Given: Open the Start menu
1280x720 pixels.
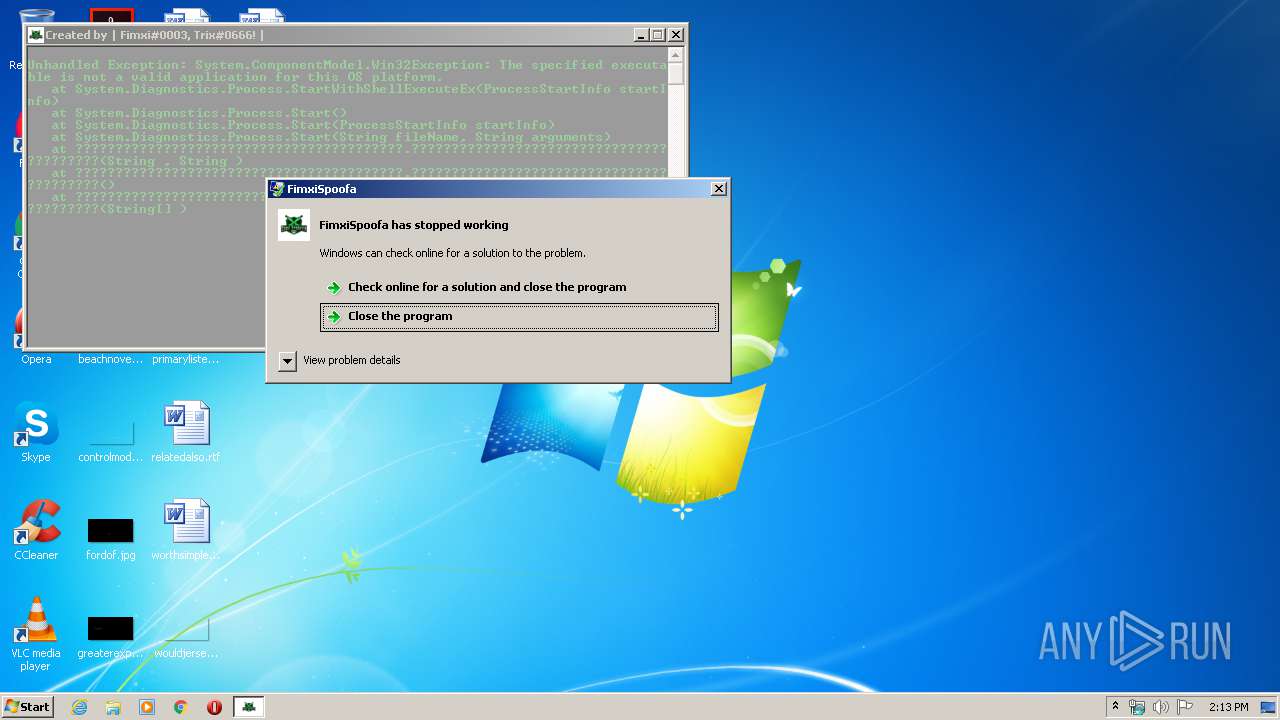Looking at the screenshot, I should click(27, 707).
